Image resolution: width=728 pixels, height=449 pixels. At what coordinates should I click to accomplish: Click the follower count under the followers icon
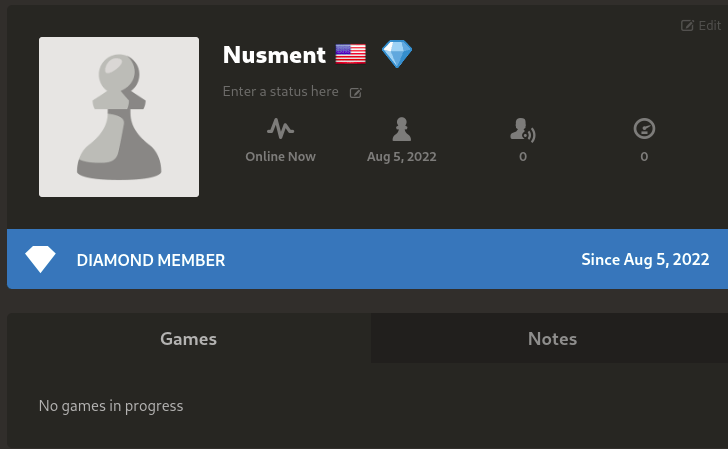click(x=523, y=157)
